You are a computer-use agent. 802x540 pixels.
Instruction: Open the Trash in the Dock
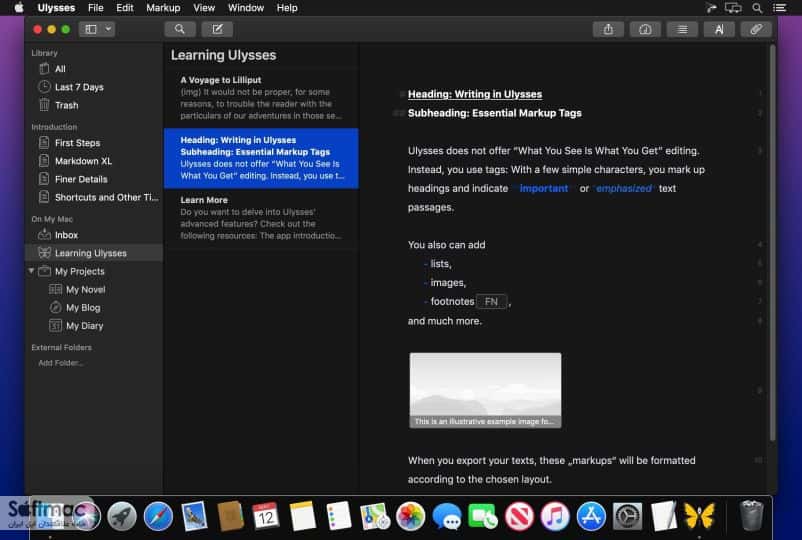tap(751, 516)
